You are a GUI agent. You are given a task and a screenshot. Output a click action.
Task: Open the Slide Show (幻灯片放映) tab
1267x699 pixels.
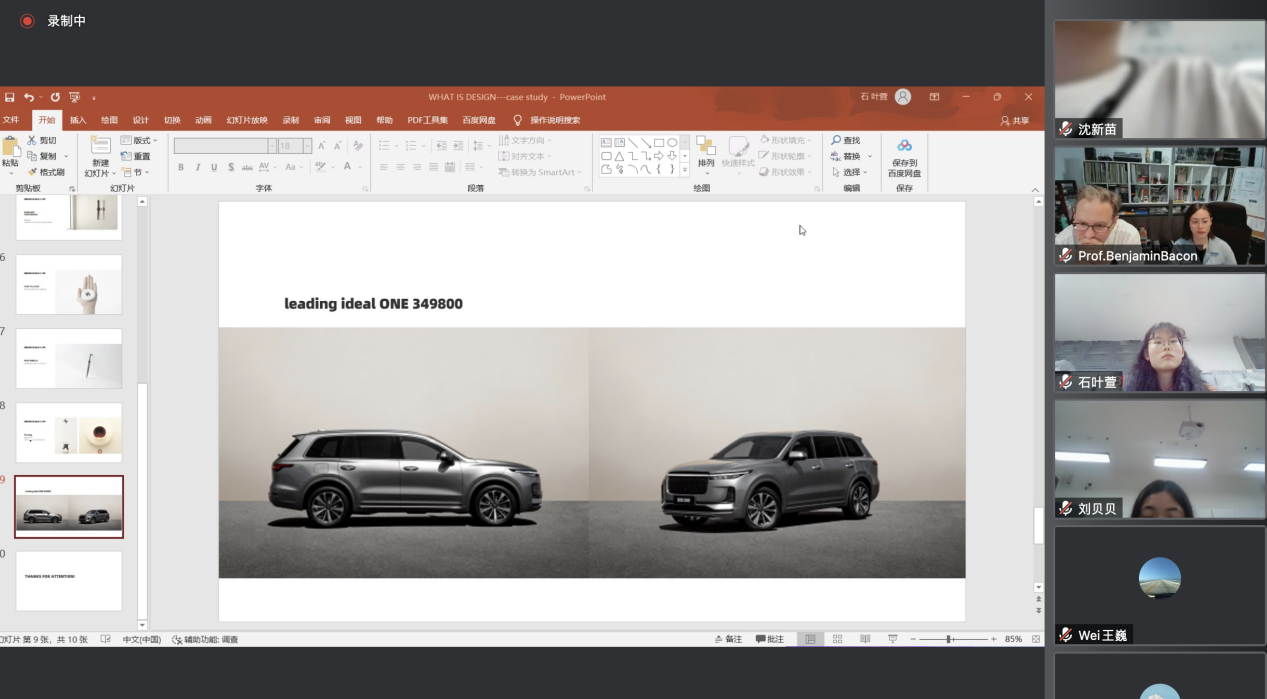click(x=246, y=120)
